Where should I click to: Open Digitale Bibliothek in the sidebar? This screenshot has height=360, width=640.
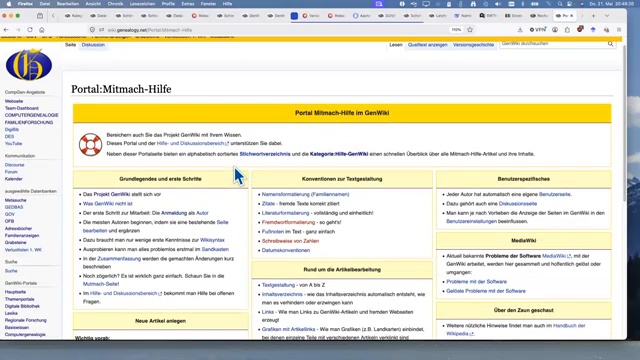(x=22, y=306)
